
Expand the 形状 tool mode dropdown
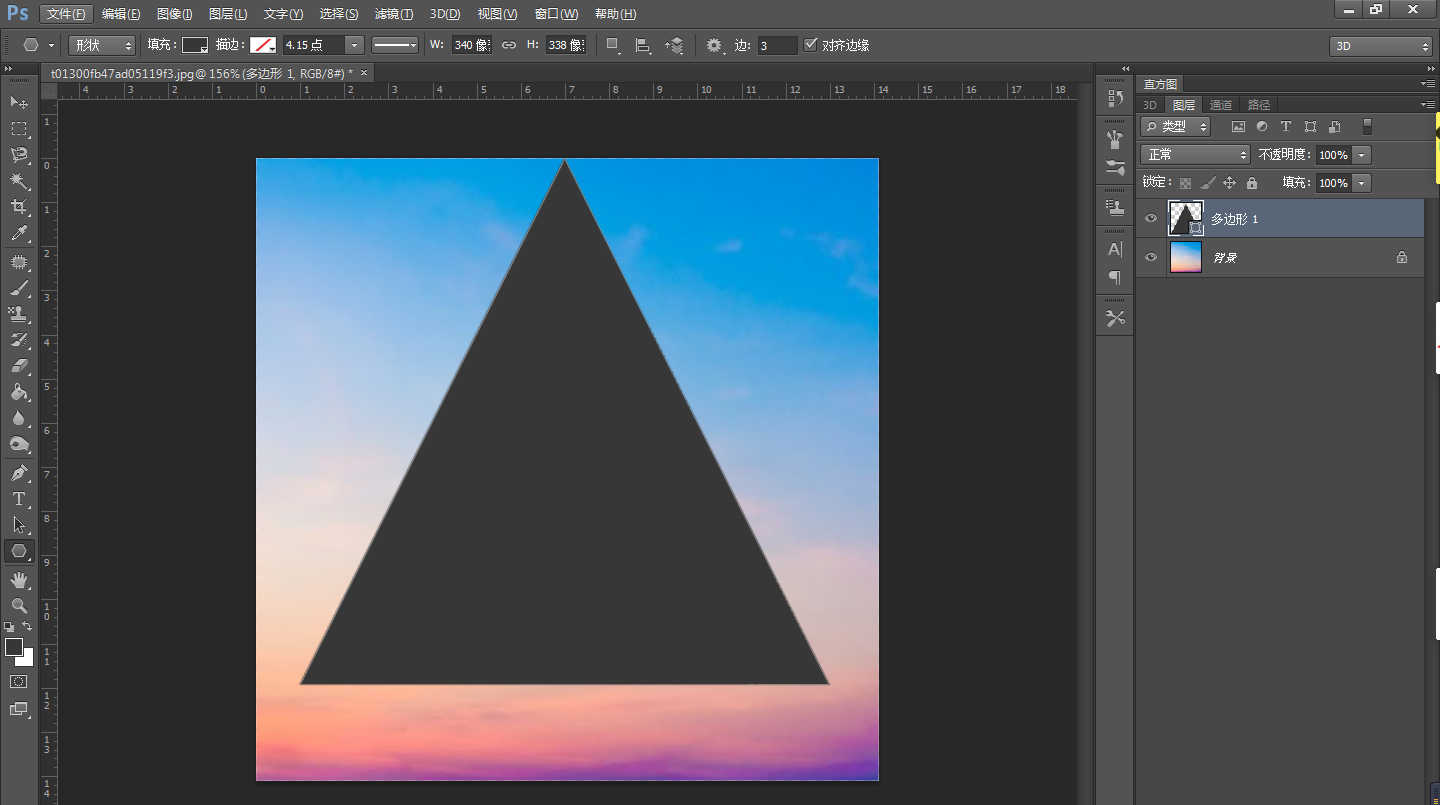click(102, 45)
